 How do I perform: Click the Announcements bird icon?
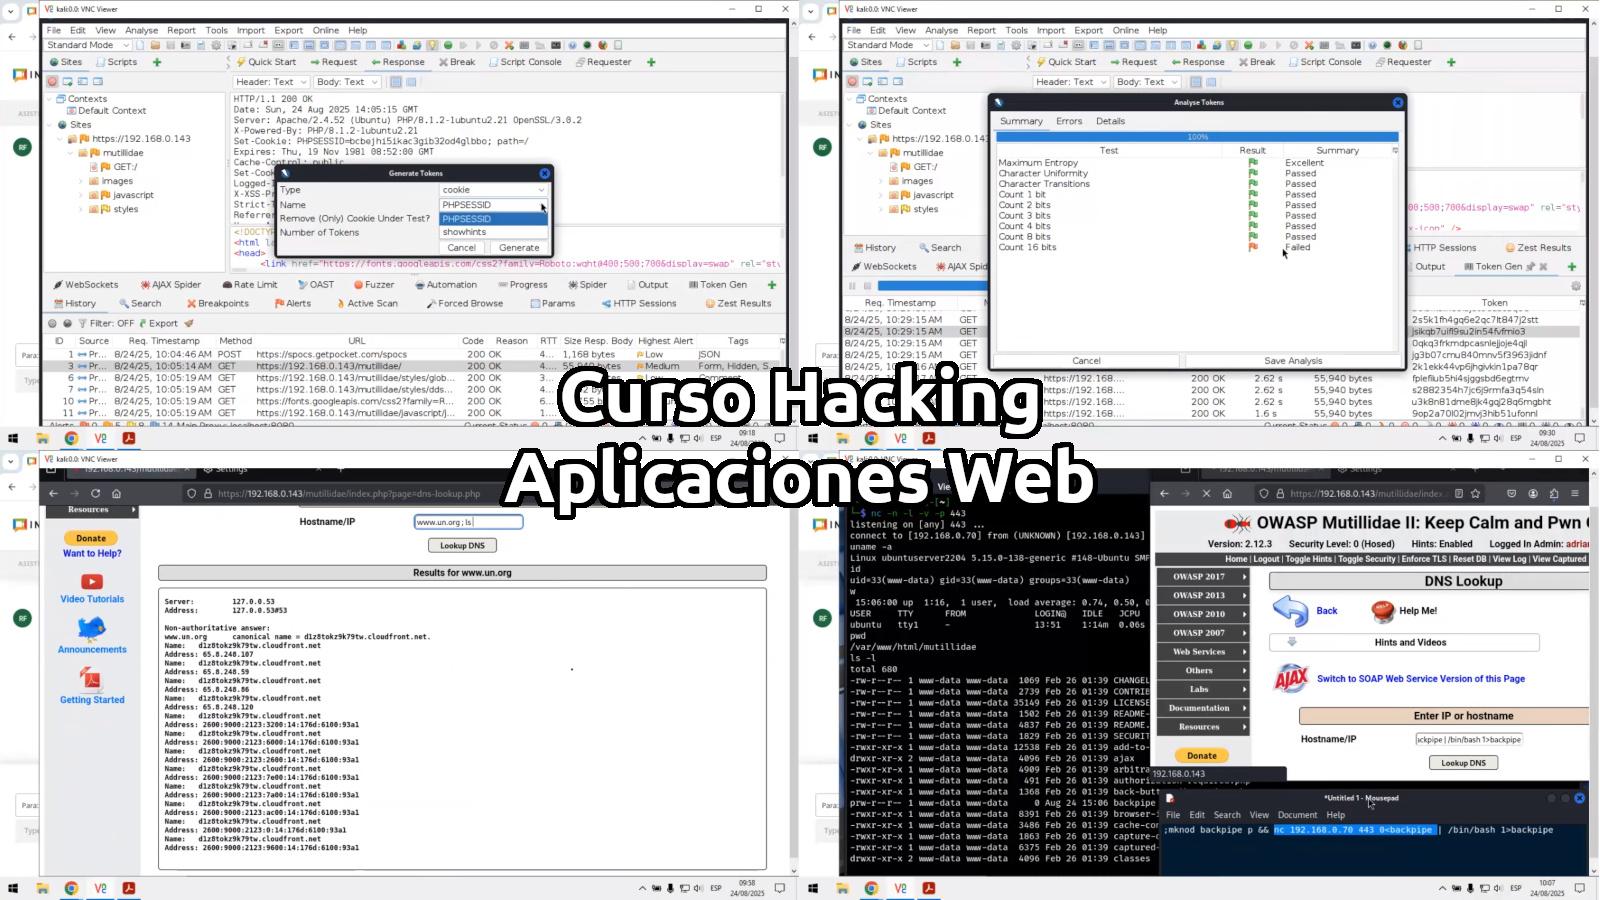pyautogui.click(x=91, y=628)
